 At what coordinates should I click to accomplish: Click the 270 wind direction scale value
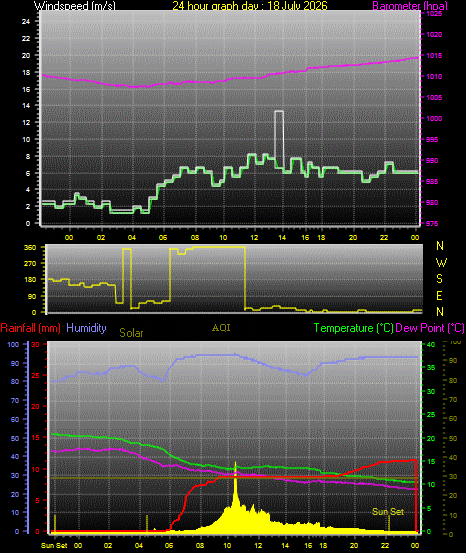(30, 263)
